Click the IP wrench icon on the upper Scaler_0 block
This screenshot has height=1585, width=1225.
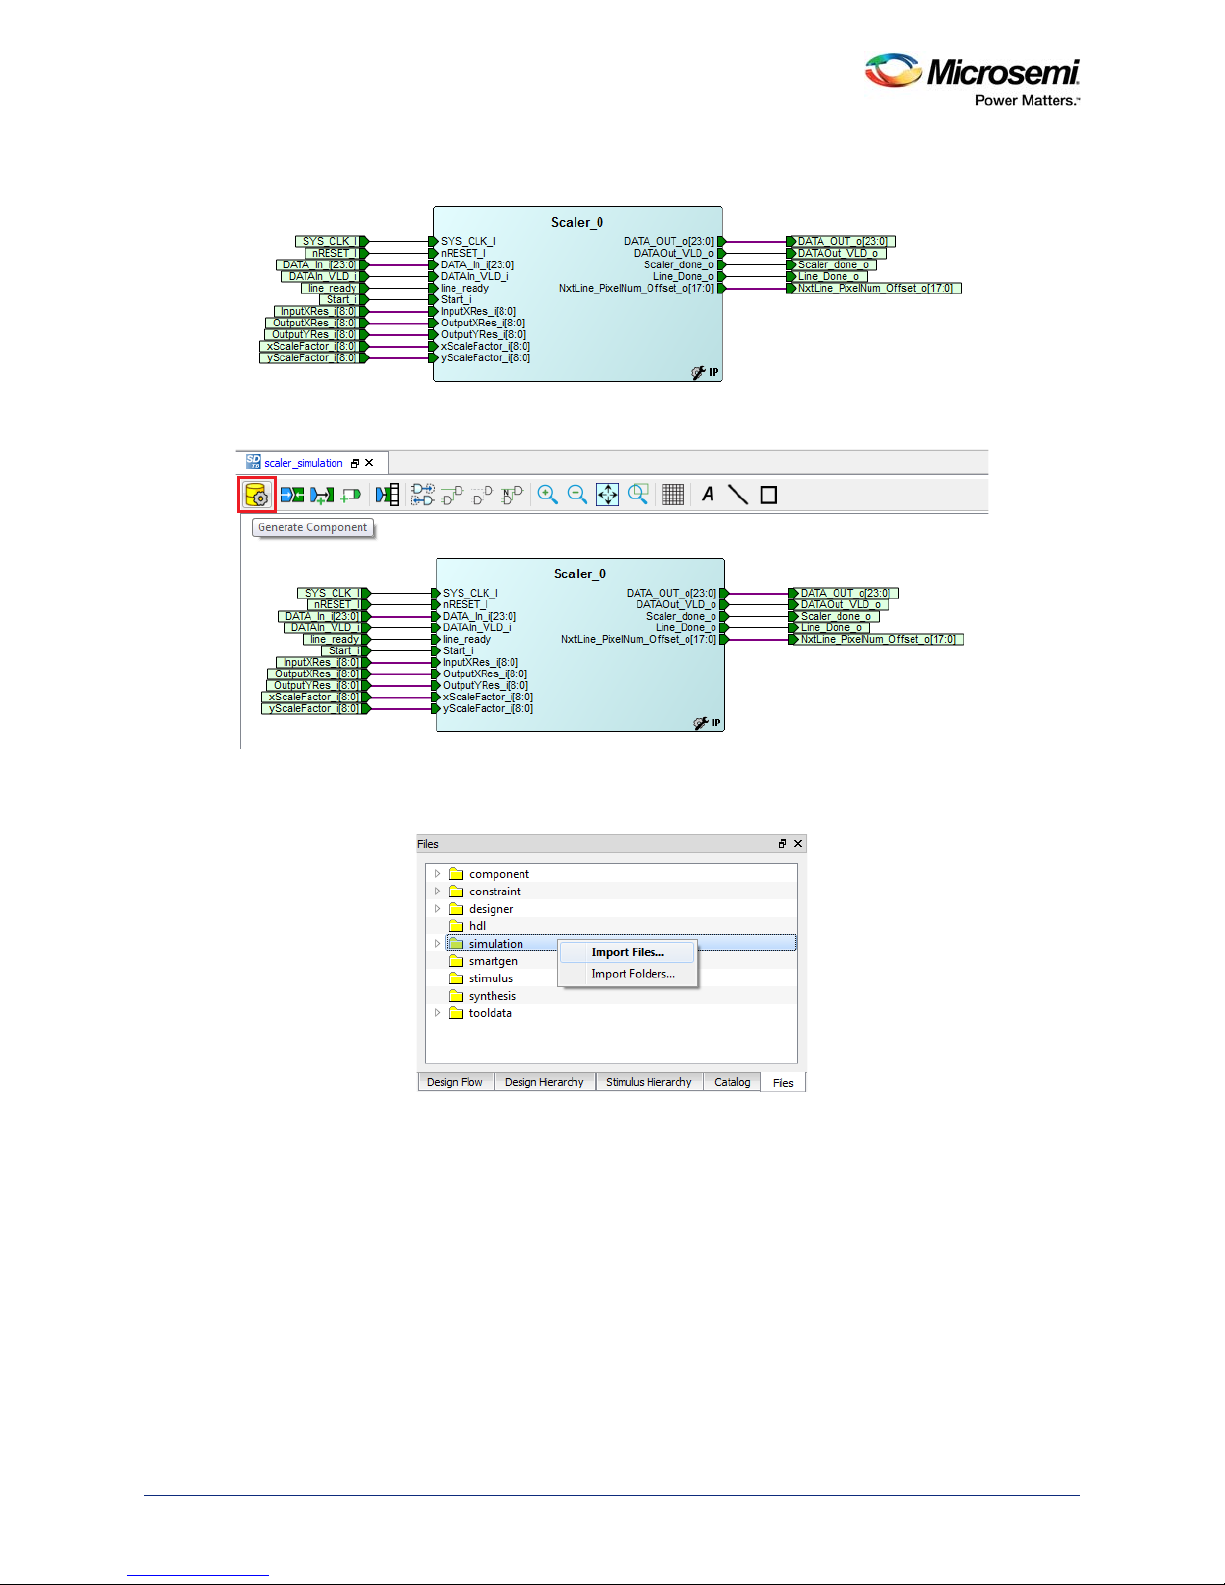(x=705, y=372)
